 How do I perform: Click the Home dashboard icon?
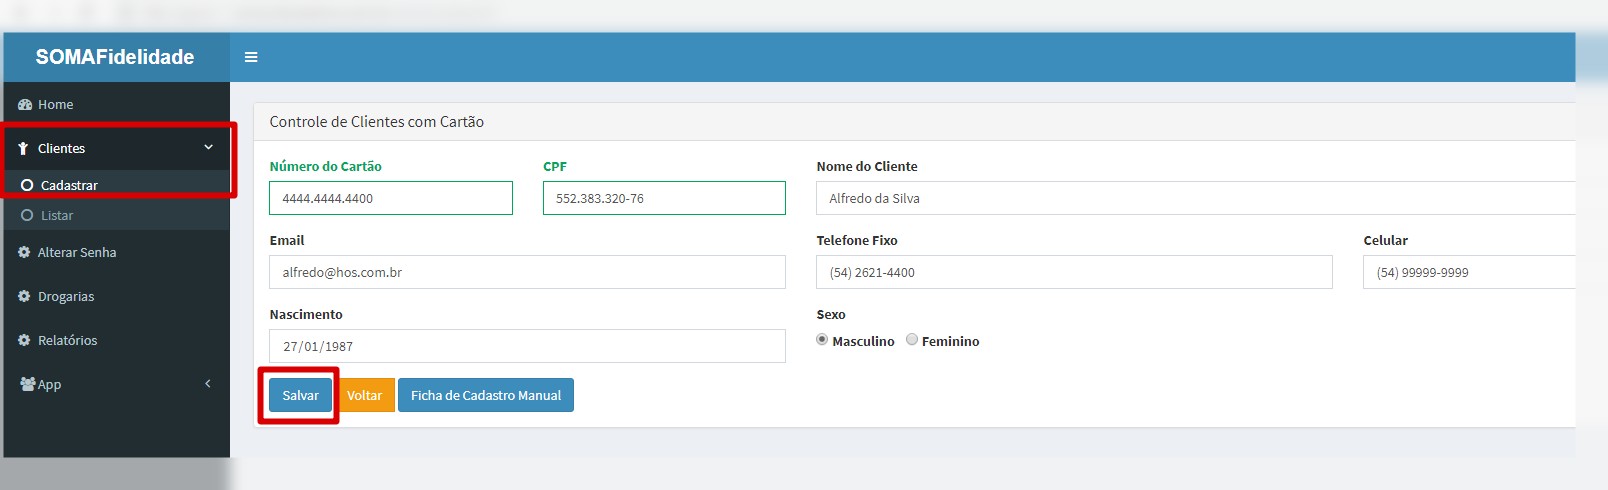pos(25,105)
